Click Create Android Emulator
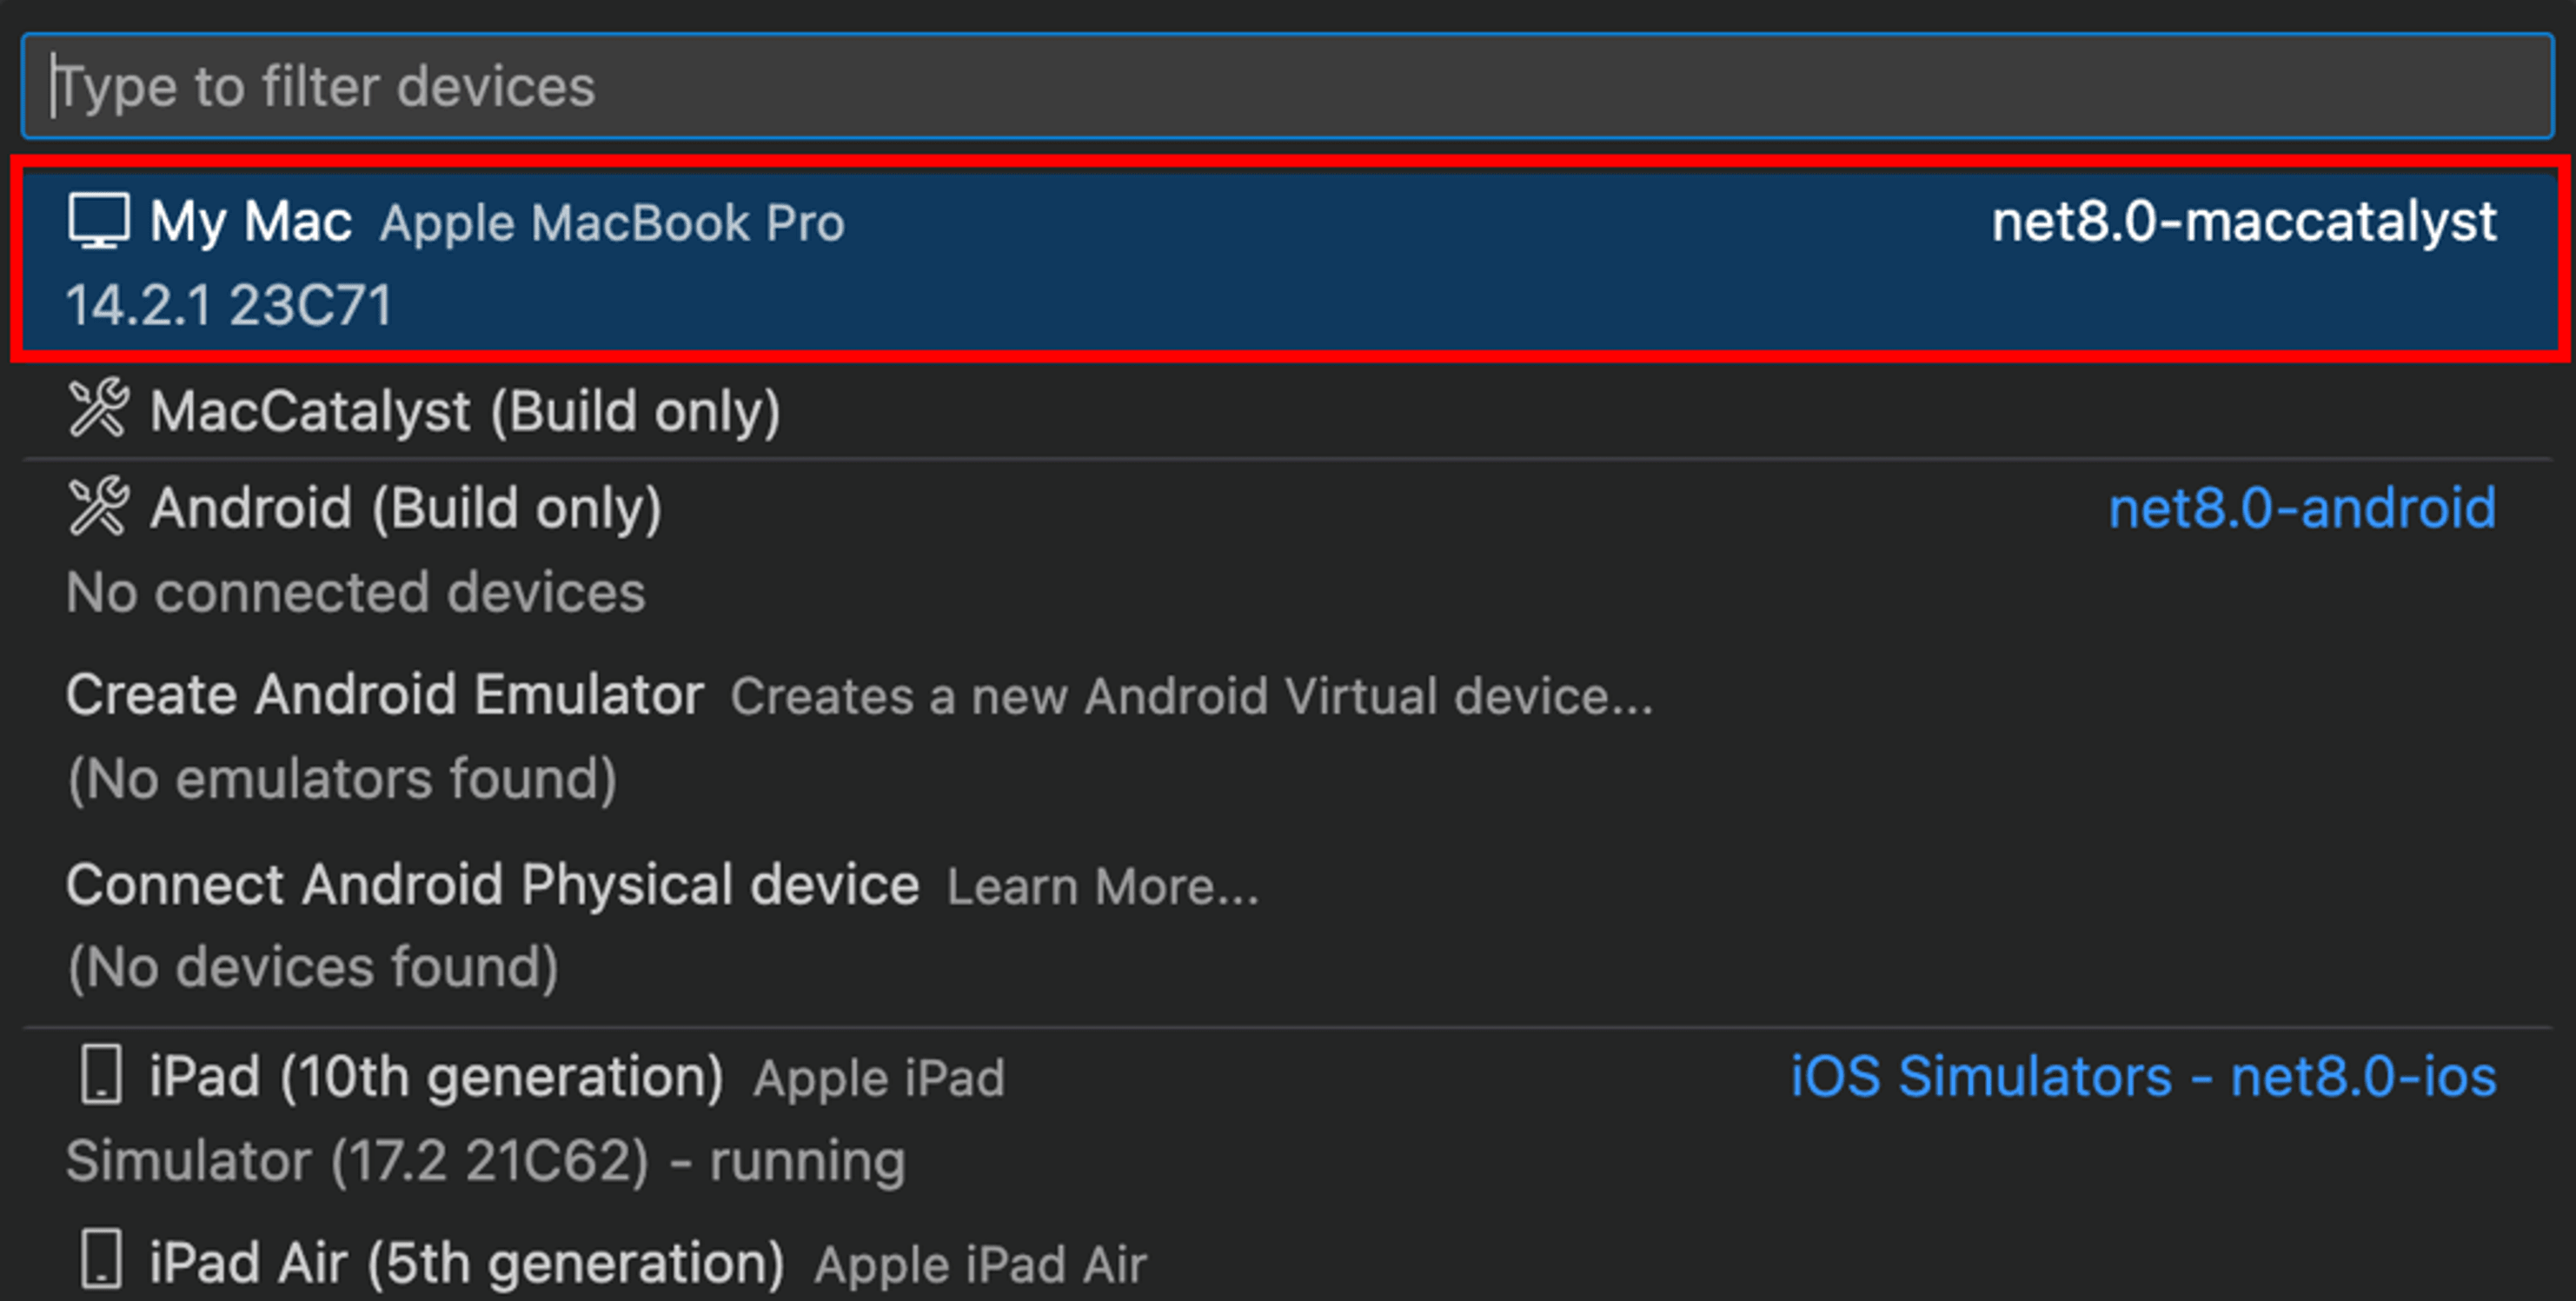Viewport: 2576px width, 1301px height. point(385,695)
